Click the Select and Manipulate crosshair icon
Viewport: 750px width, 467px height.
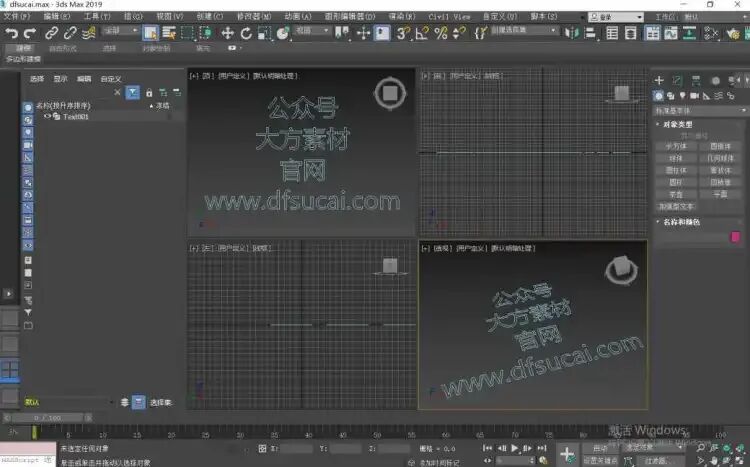(363, 33)
